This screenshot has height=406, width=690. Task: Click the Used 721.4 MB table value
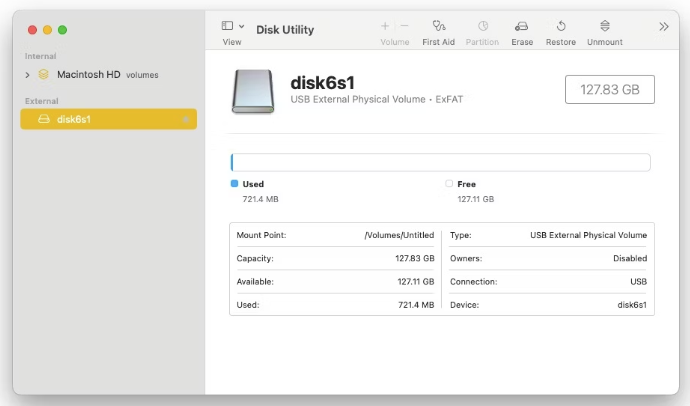(x=416, y=305)
